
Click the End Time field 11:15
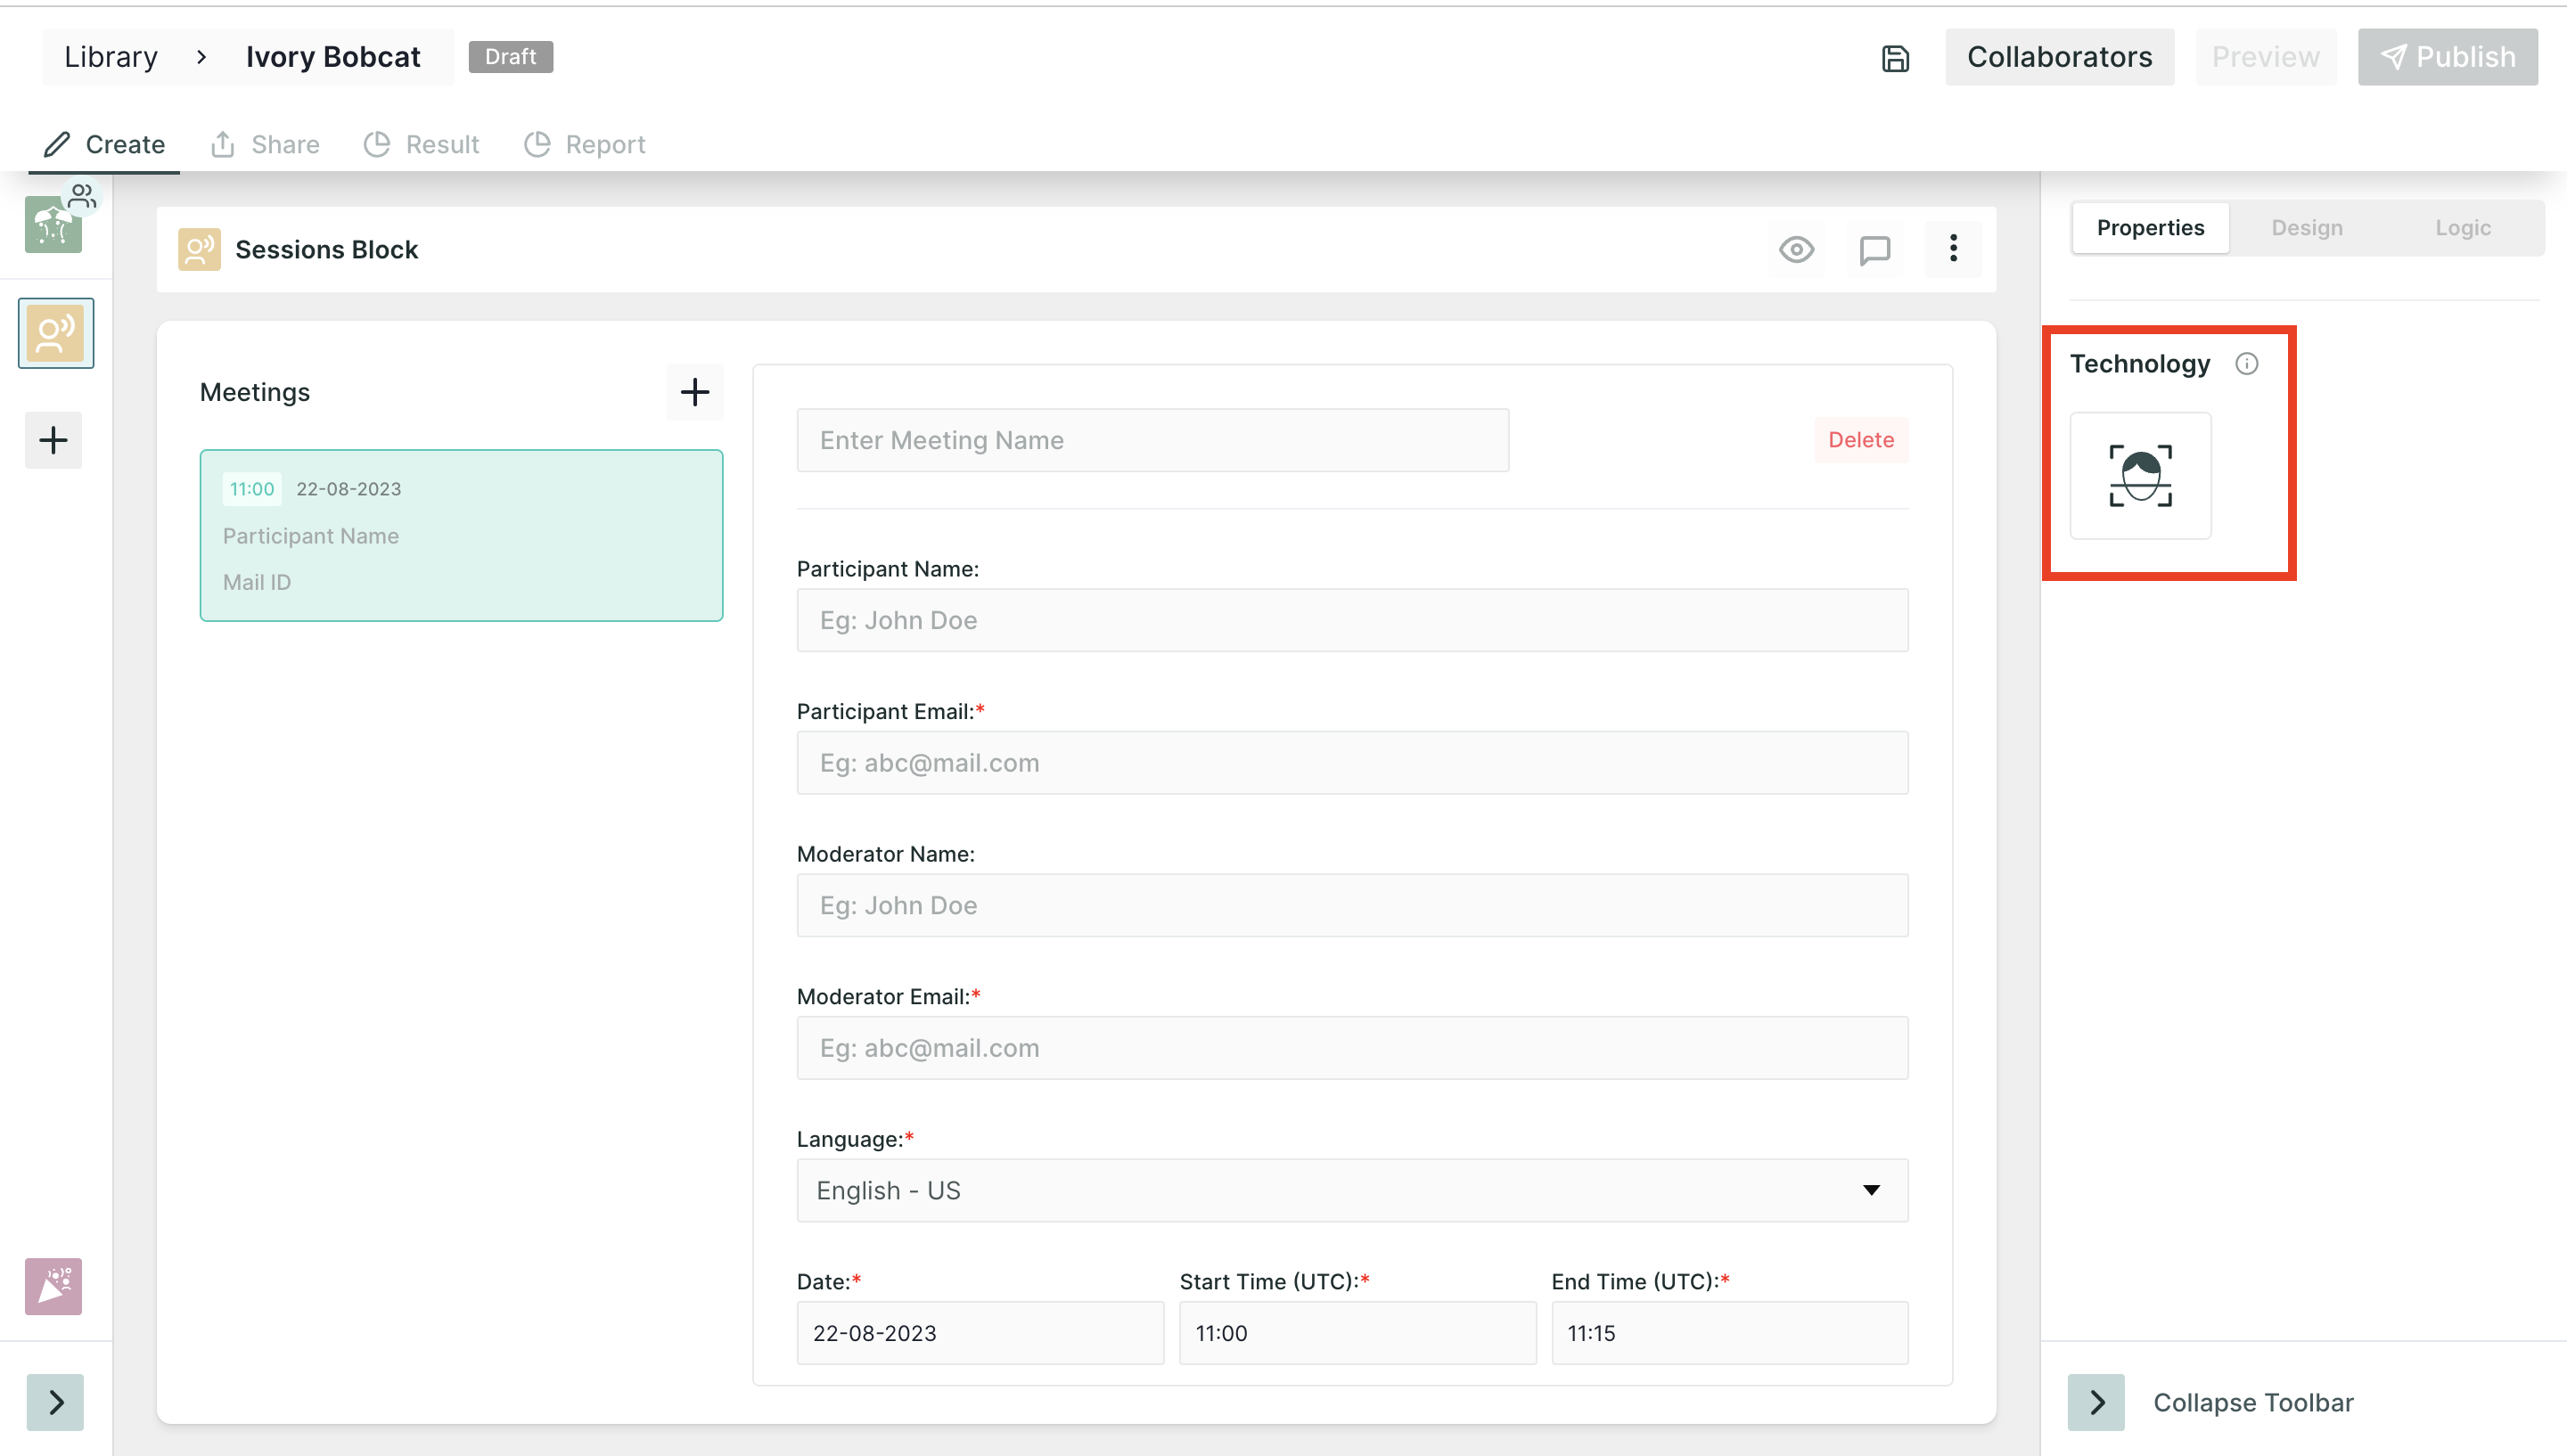1729,1333
